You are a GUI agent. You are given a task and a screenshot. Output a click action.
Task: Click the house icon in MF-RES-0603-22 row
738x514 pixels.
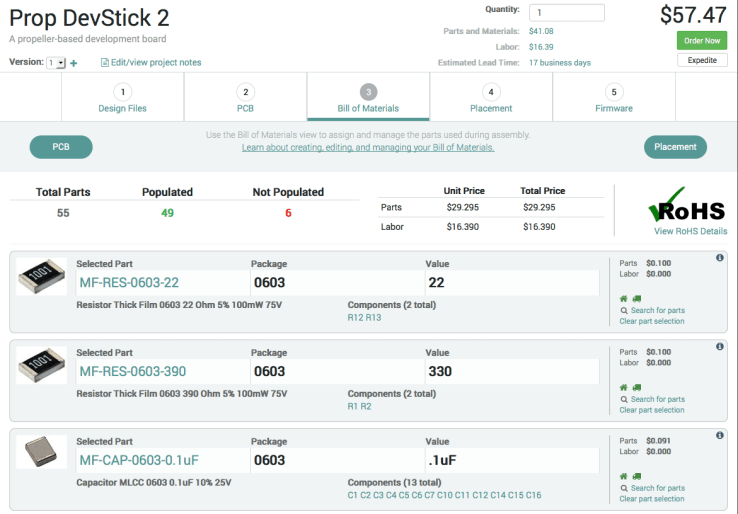pos(624,298)
